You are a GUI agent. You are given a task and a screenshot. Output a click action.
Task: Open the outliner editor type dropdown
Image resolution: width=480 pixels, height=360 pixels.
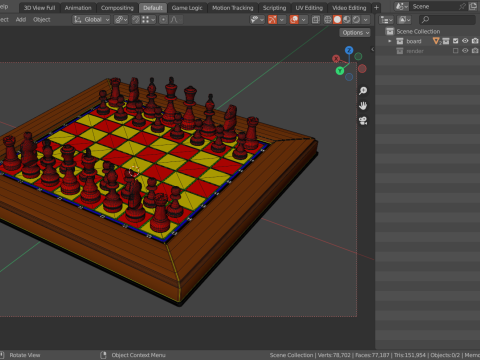coord(386,20)
